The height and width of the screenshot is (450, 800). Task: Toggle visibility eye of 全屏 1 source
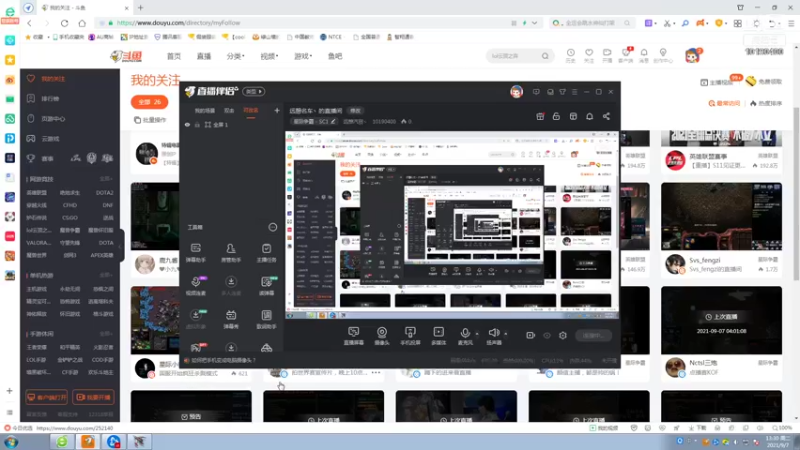(x=187, y=124)
